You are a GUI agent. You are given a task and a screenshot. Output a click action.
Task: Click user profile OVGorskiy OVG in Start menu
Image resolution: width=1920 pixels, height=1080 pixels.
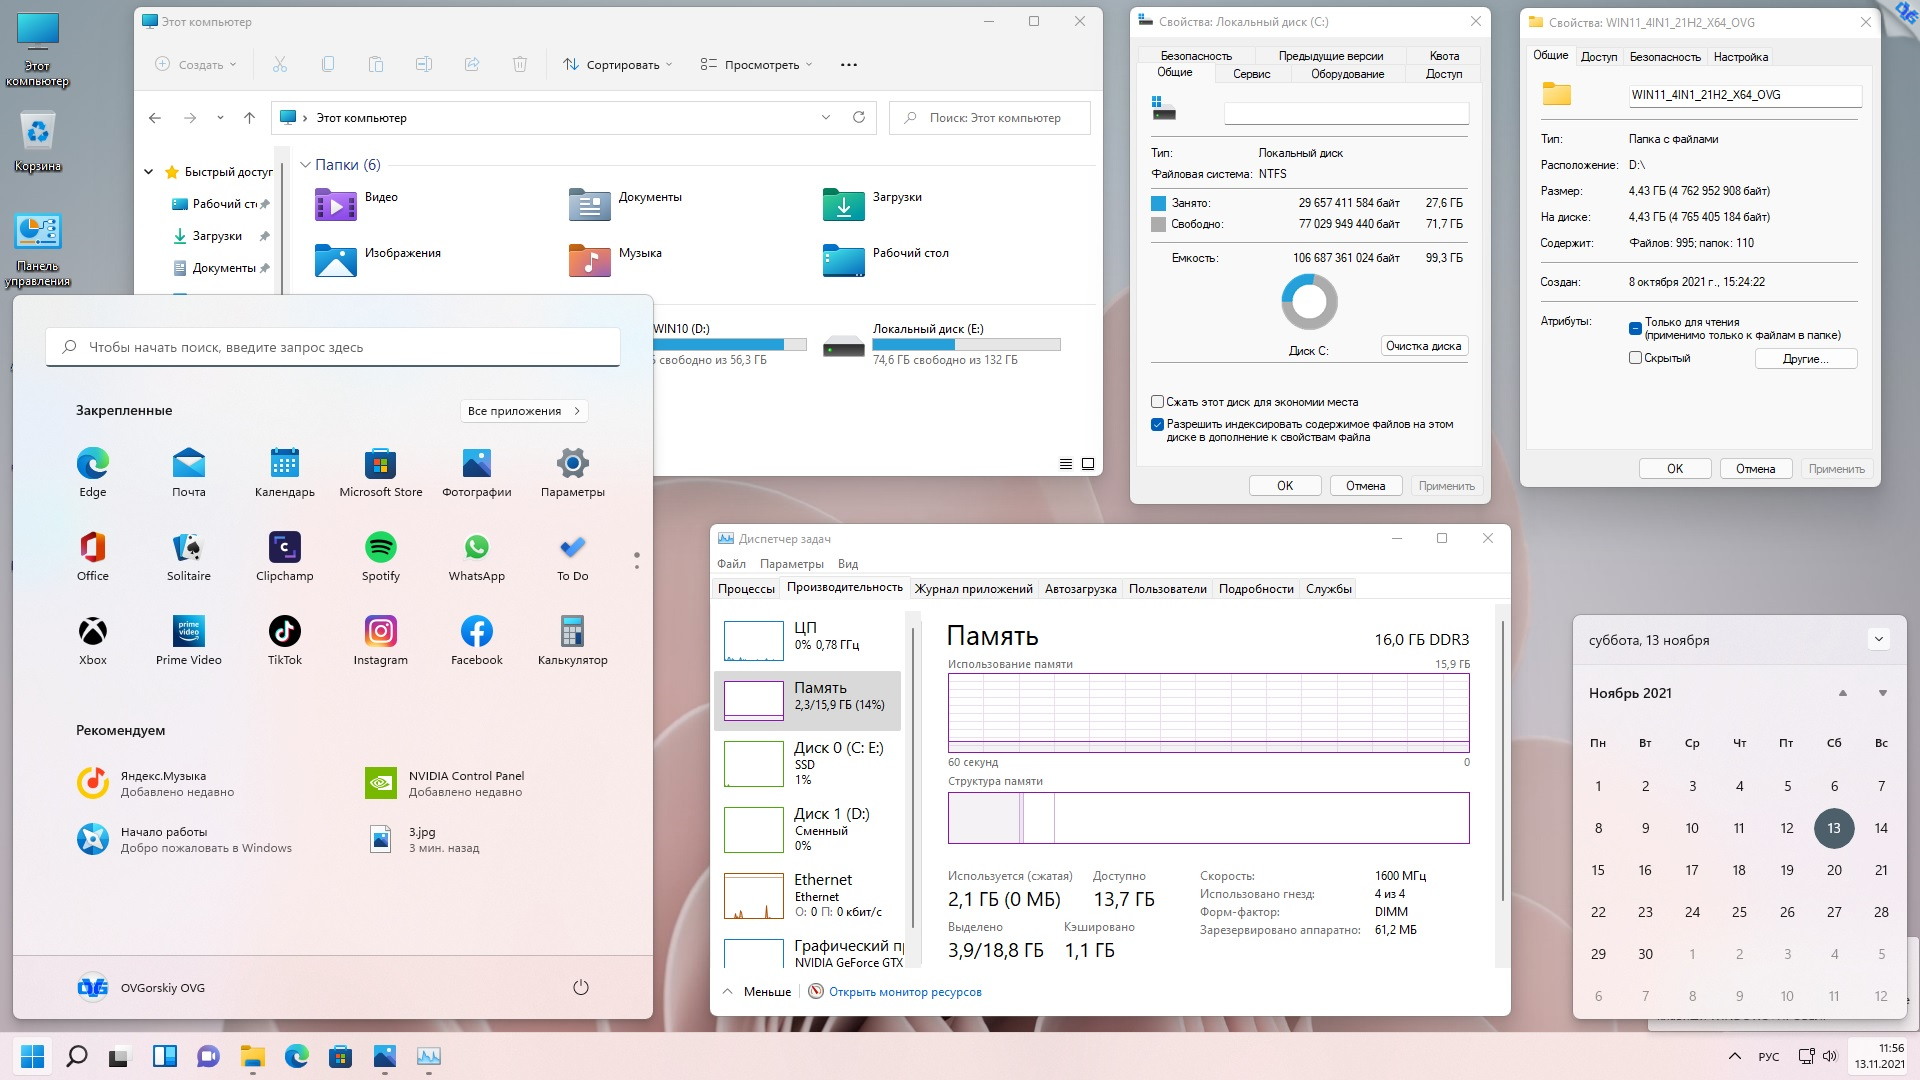[x=142, y=984]
